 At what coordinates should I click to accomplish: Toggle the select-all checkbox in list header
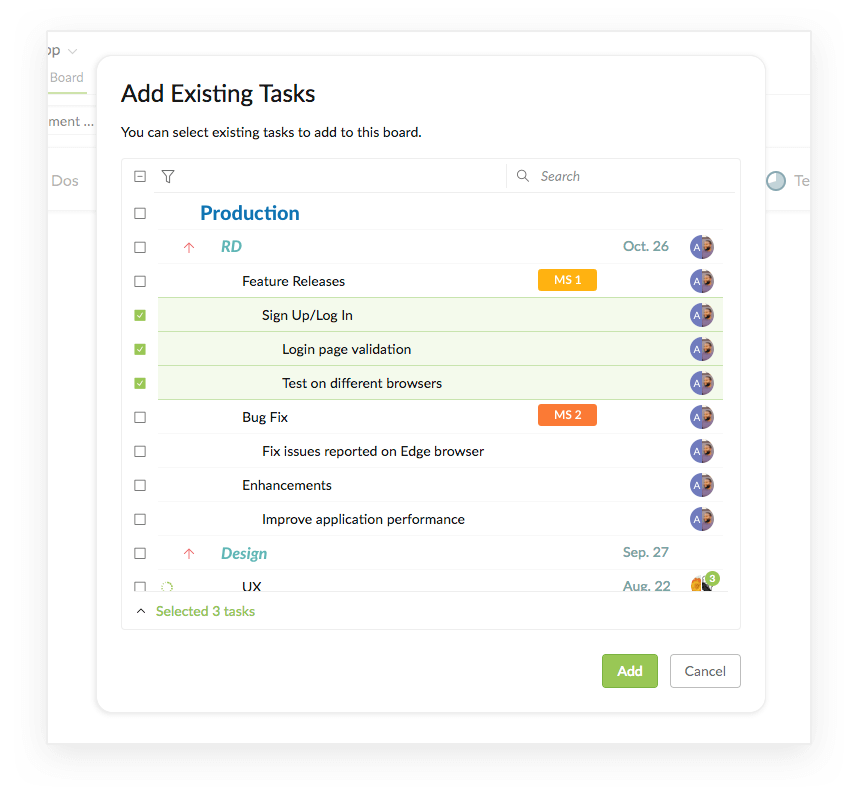point(140,176)
